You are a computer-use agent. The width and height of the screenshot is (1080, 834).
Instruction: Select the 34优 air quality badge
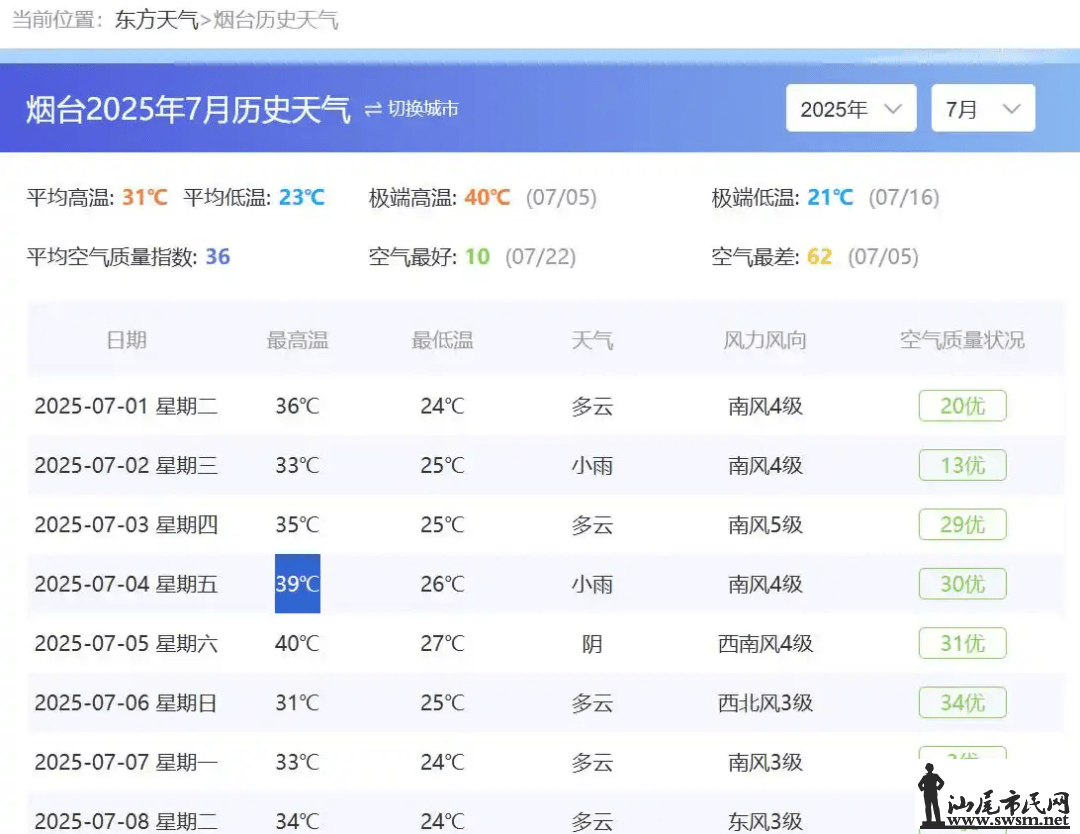(x=962, y=703)
